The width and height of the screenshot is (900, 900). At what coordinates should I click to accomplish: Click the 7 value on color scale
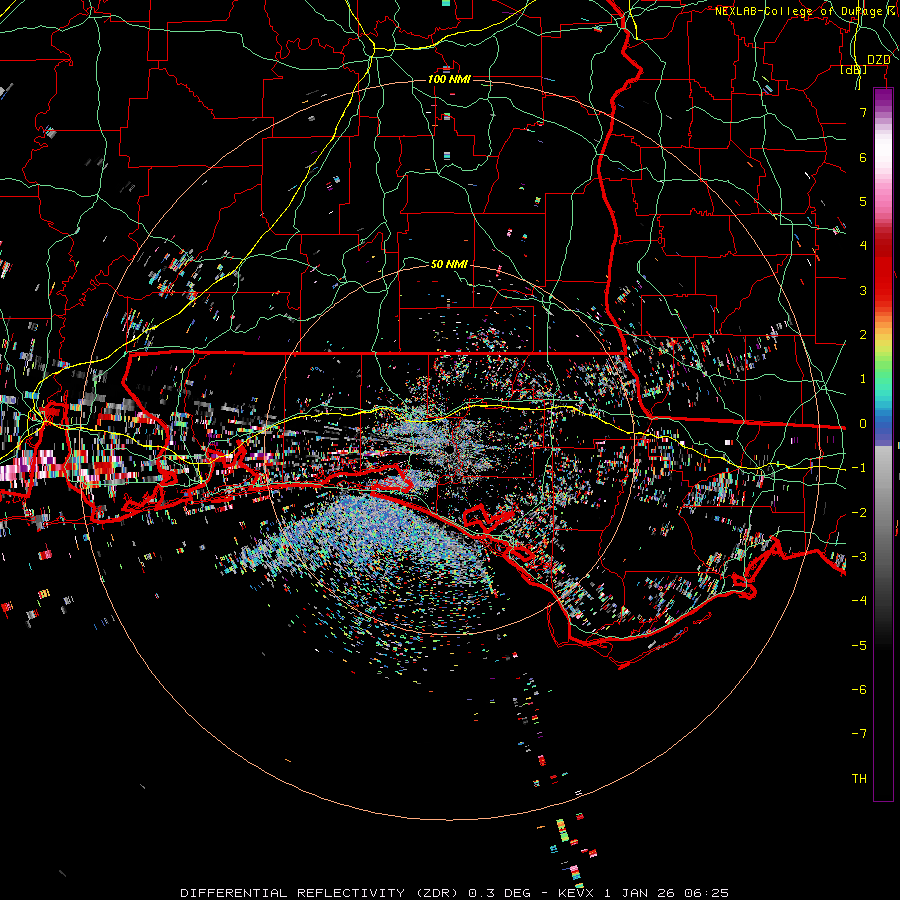[863, 112]
